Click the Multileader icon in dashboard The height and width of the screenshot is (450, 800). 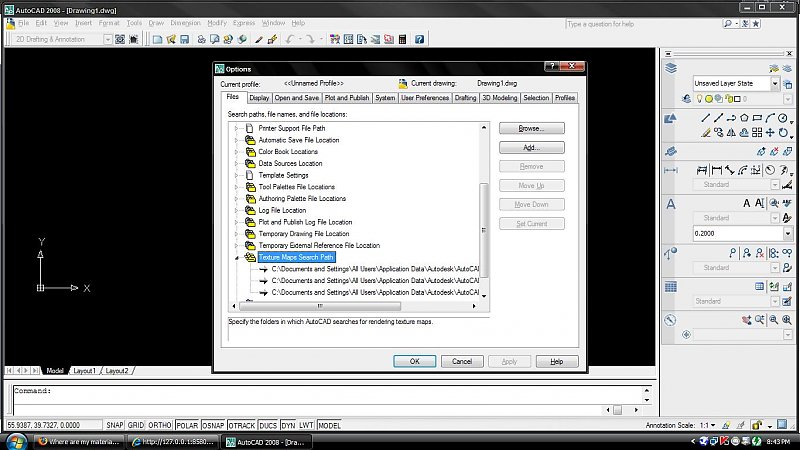point(733,253)
